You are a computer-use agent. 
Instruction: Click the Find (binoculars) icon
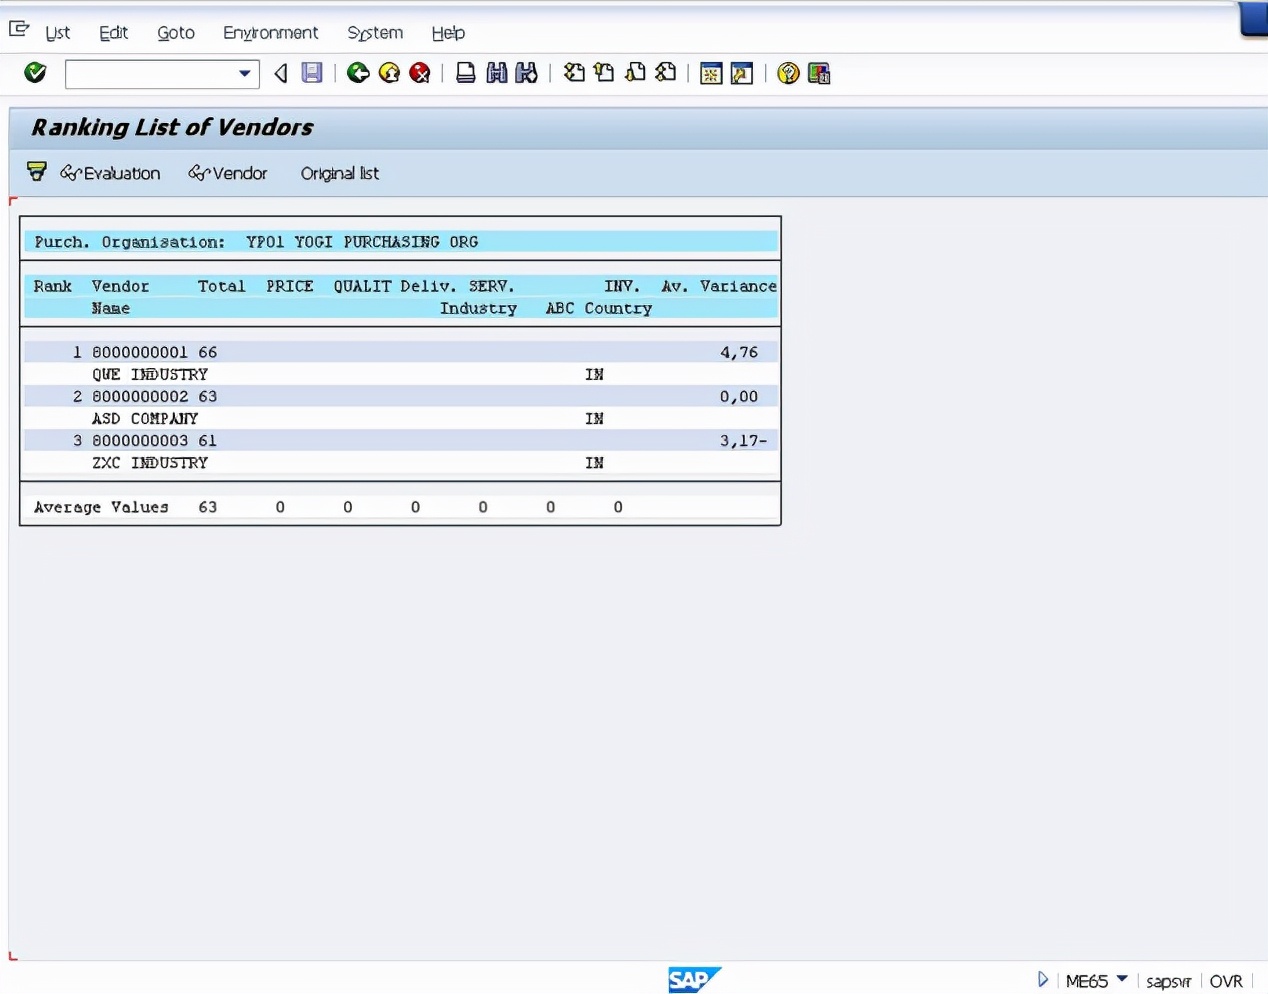[496, 73]
